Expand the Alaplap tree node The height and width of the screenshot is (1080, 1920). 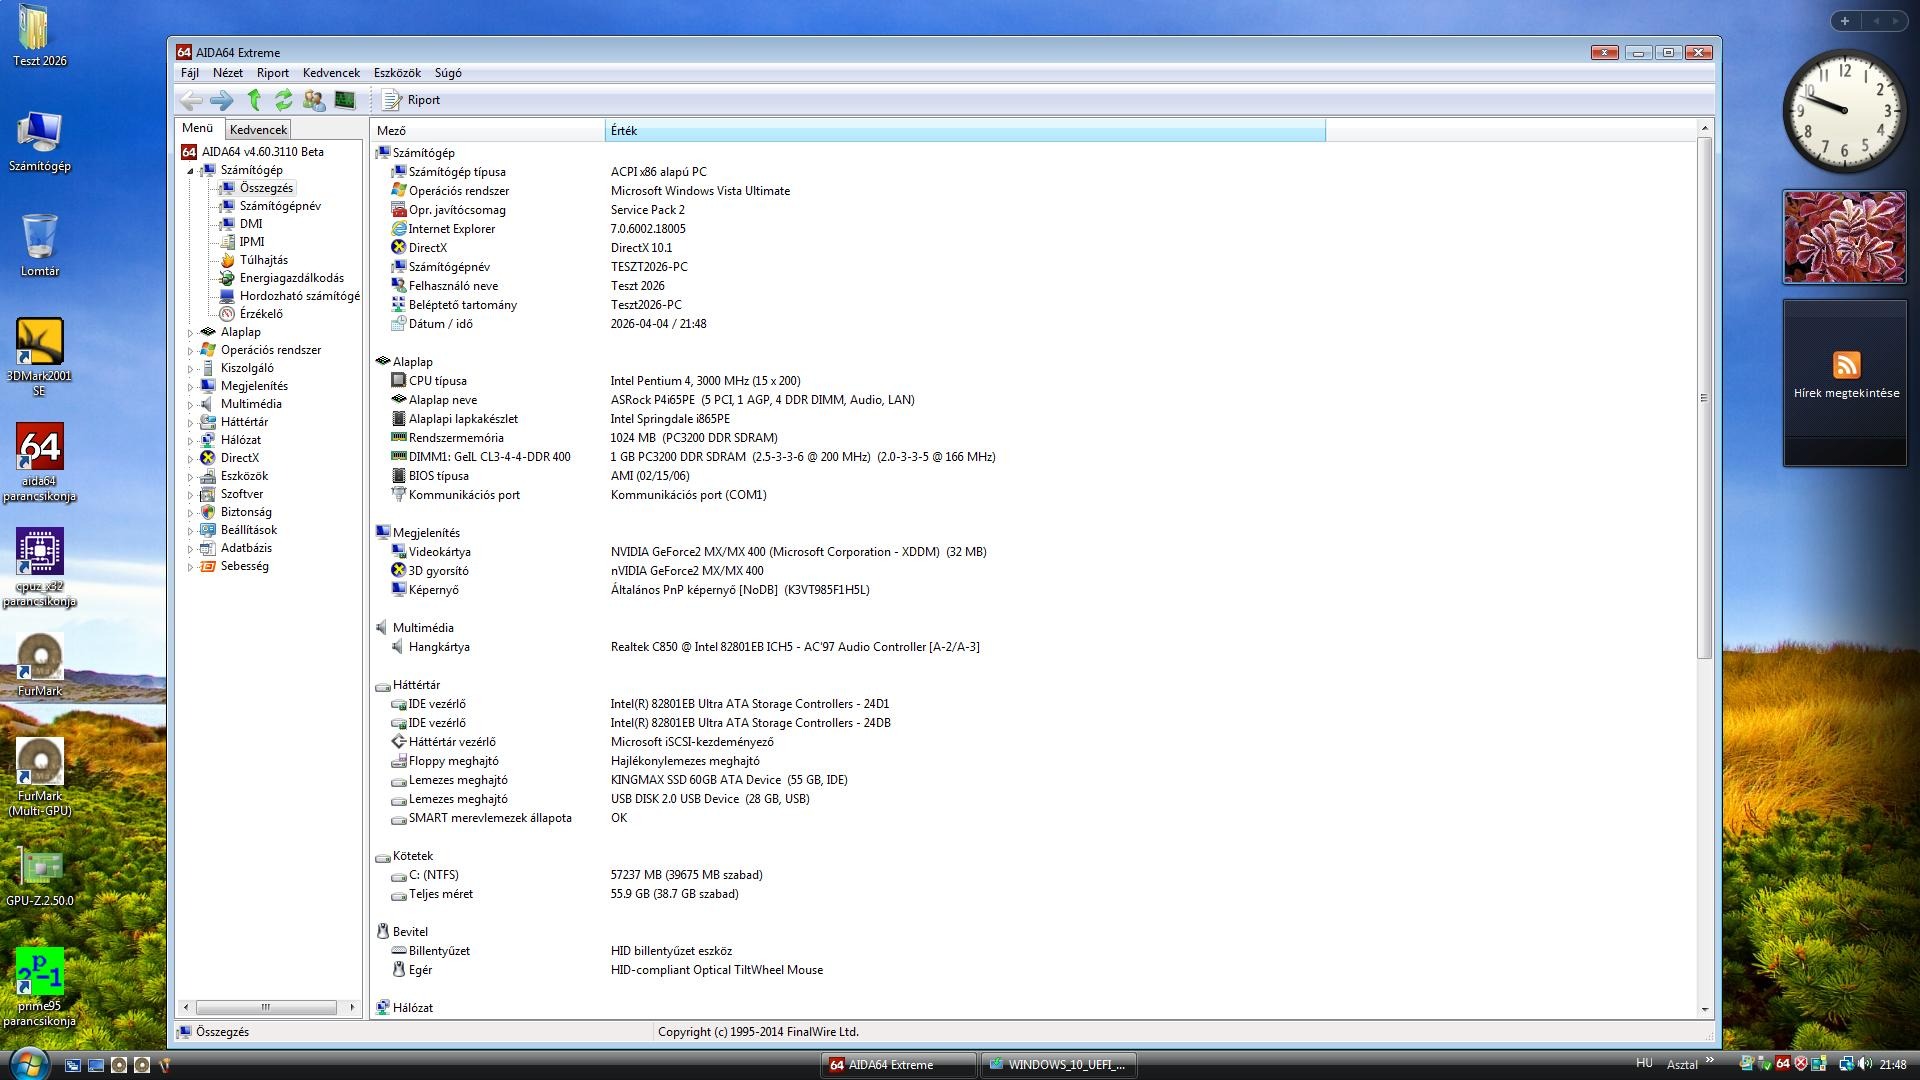190,333
